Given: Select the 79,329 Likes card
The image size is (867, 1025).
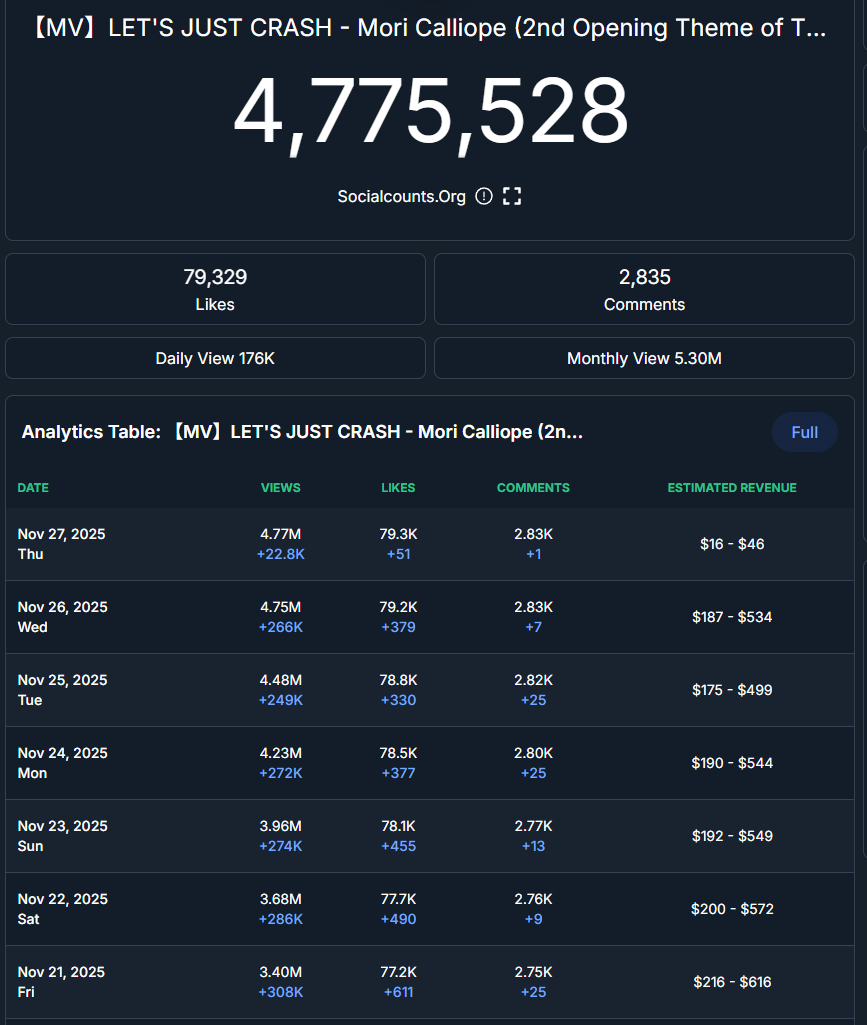Looking at the screenshot, I should click(x=215, y=289).
